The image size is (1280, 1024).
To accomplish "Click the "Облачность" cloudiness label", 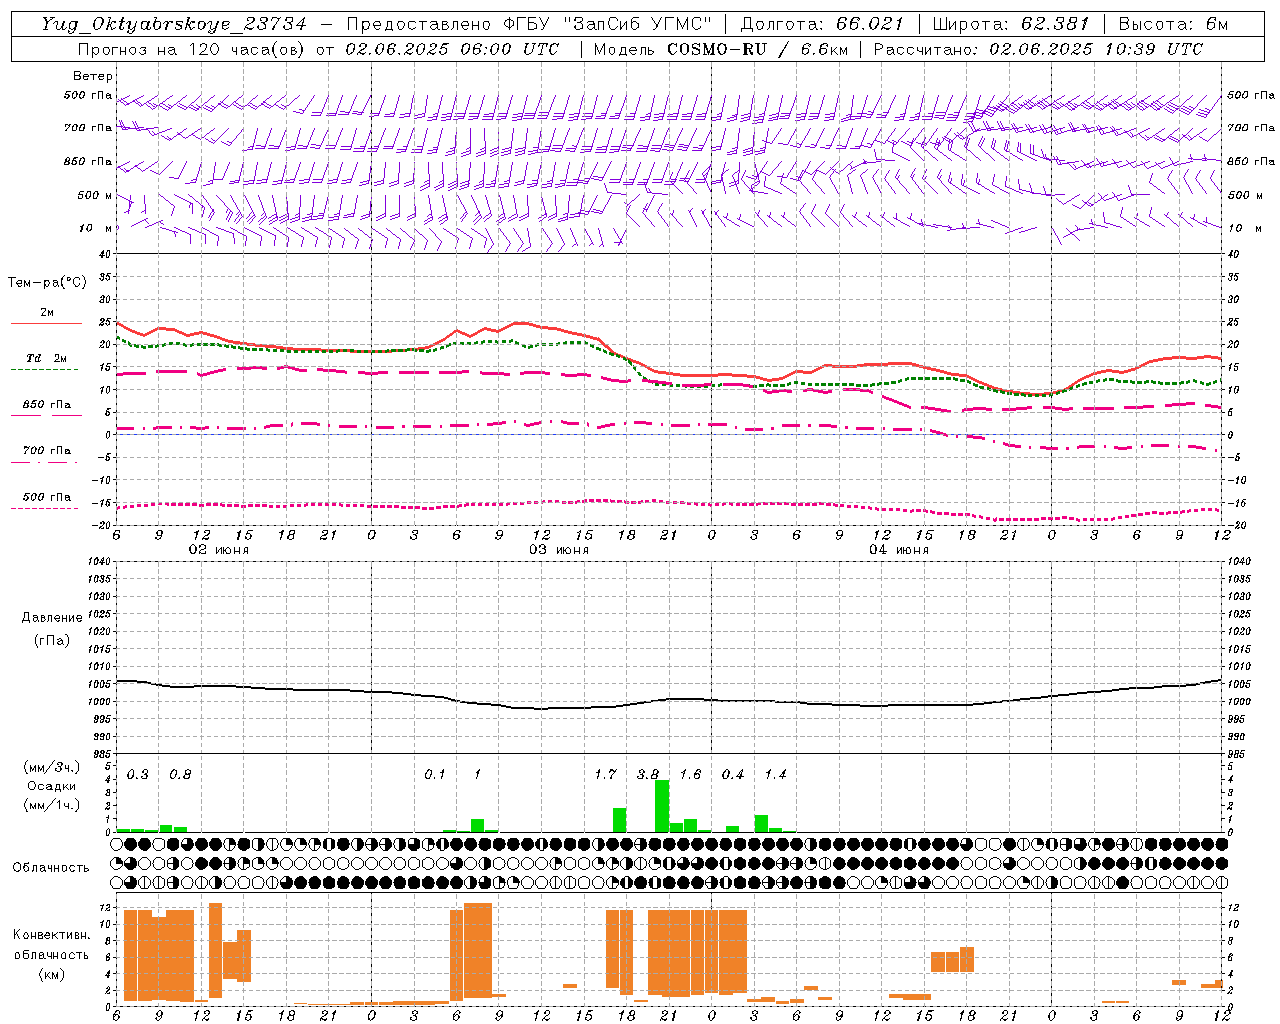I will [x=51, y=867].
